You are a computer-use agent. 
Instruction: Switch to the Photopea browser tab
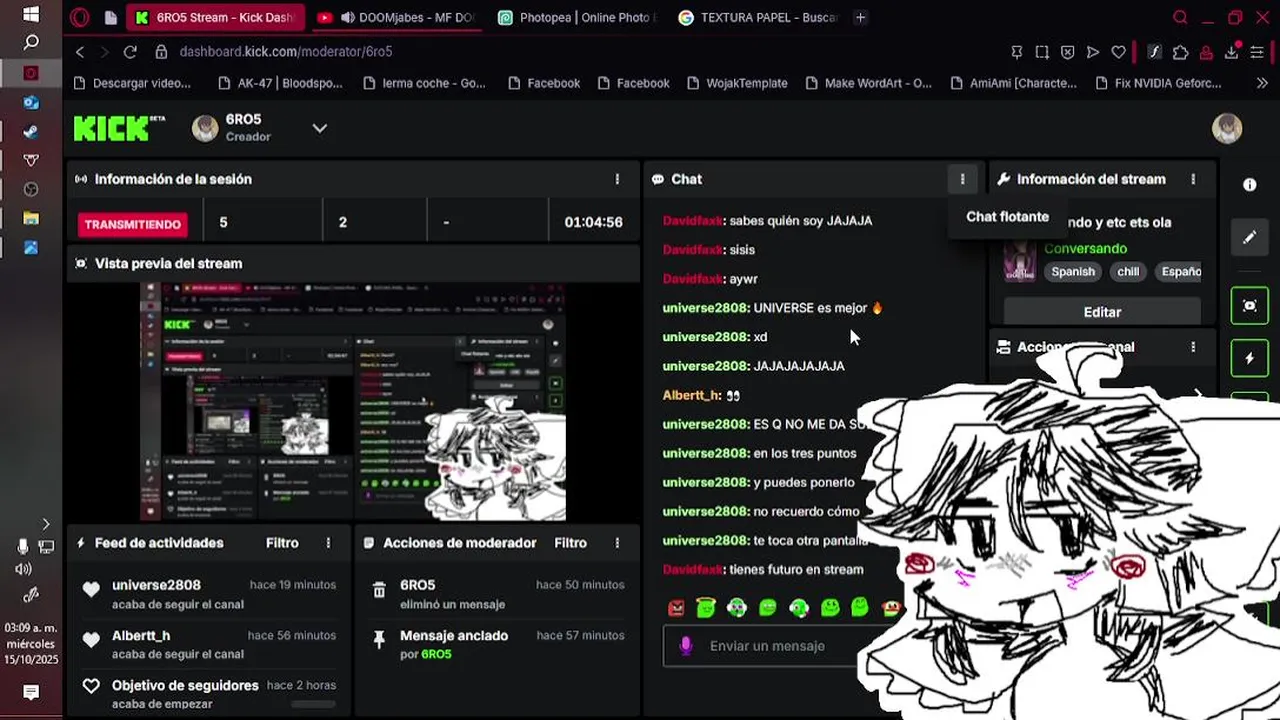coord(576,17)
